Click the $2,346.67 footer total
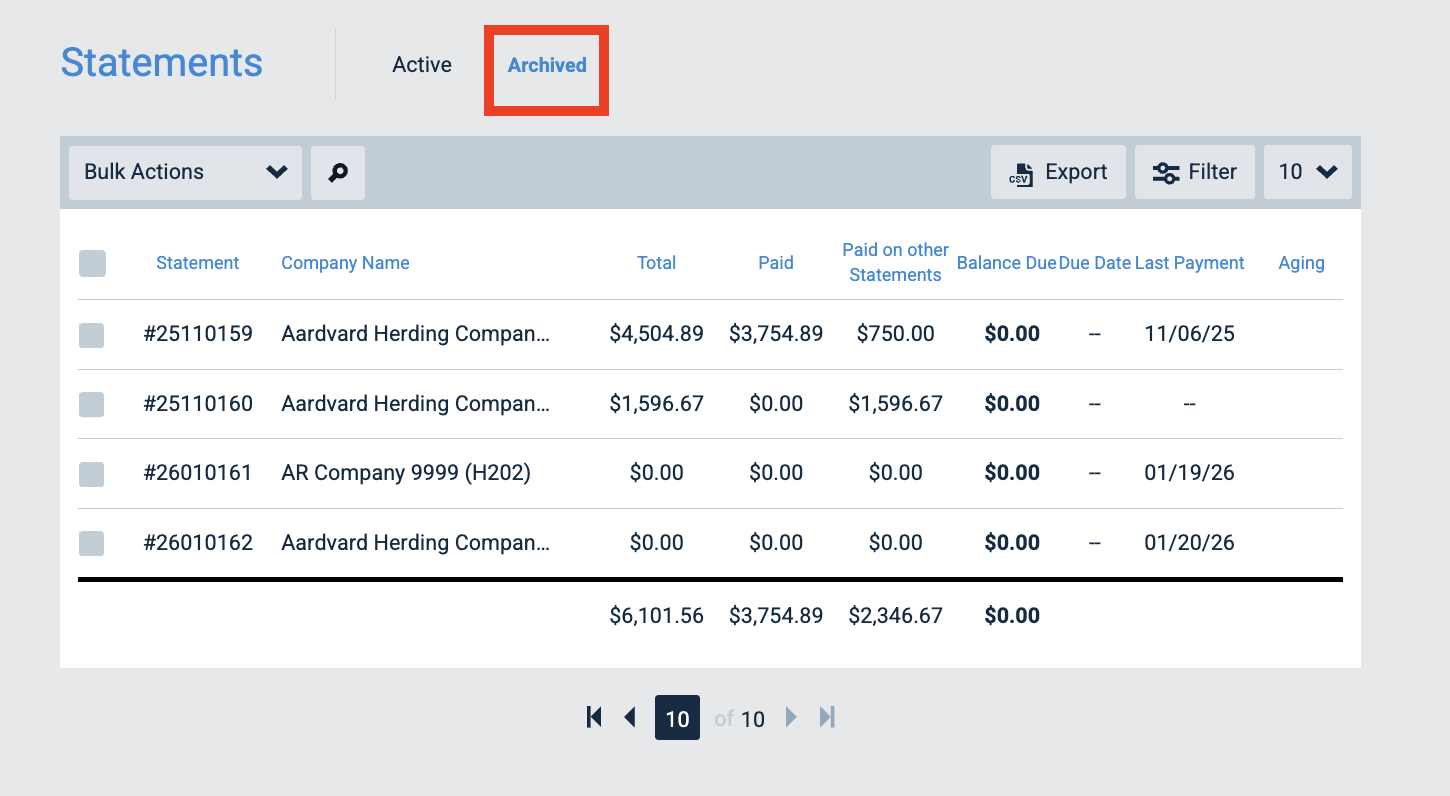This screenshot has width=1450, height=796. [895, 616]
